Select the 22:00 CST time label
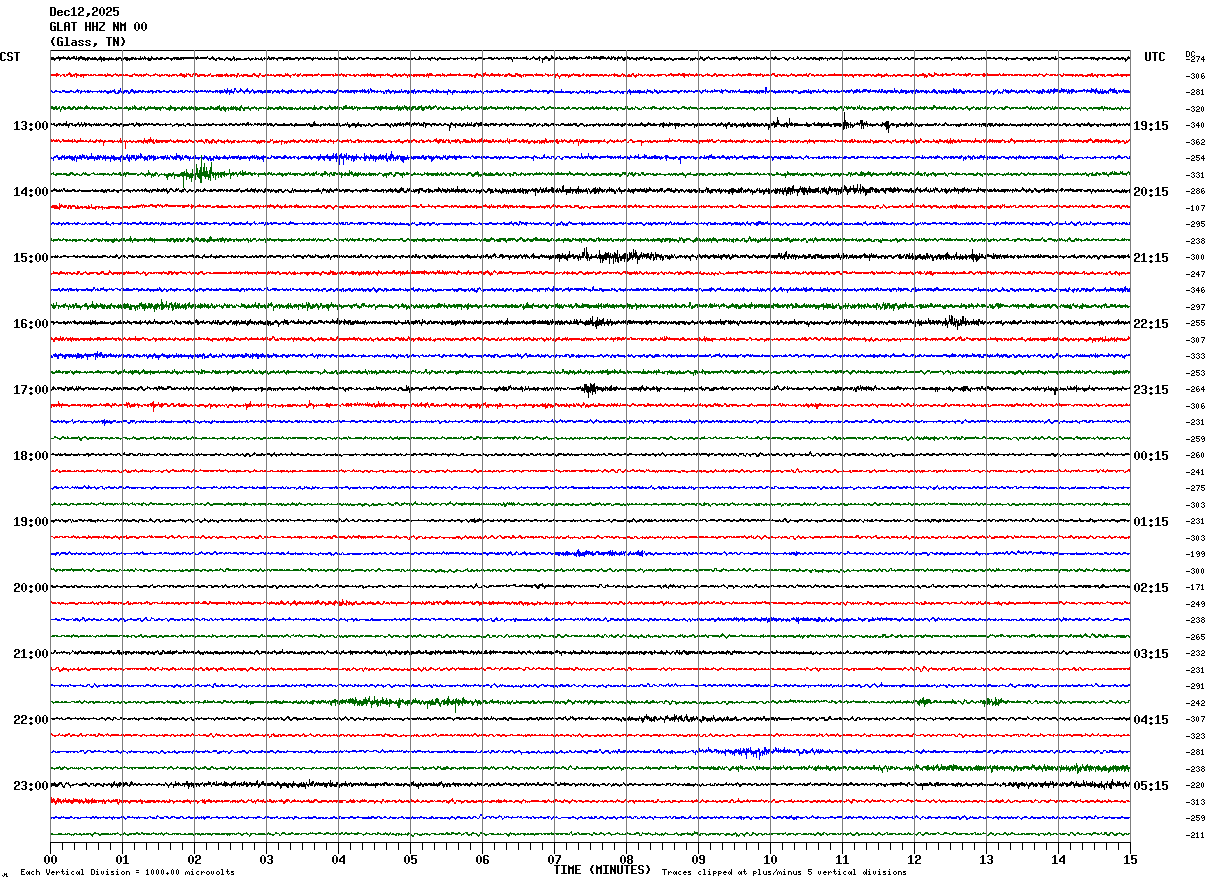This screenshot has height=886, width=1210. [30, 720]
